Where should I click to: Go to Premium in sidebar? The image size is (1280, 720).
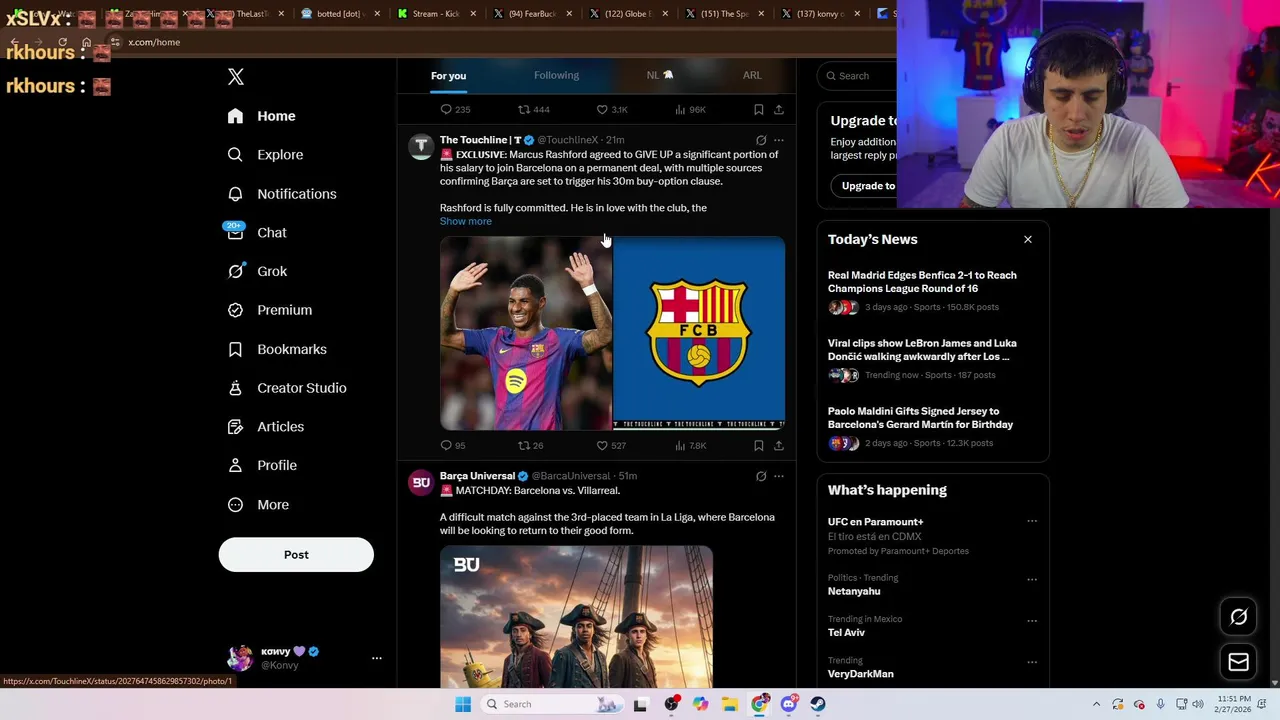click(x=269, y=310)
